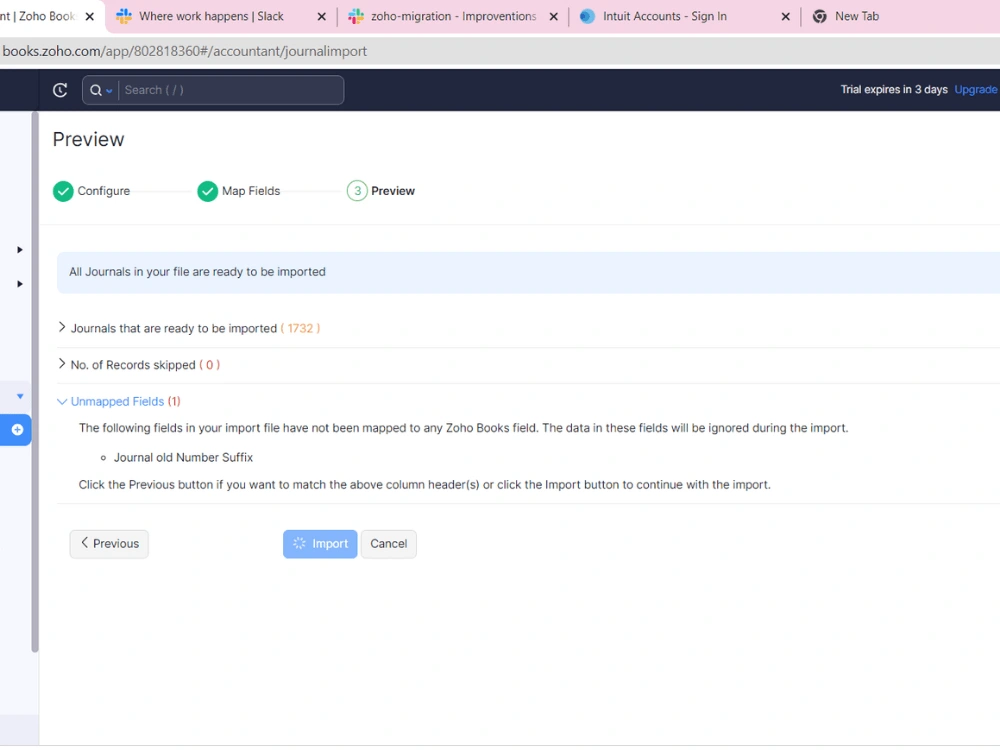Click the Recent Activities clock icon
Image resolution: width=1000 pixels, height=750 pixels.
pos(60,89)
